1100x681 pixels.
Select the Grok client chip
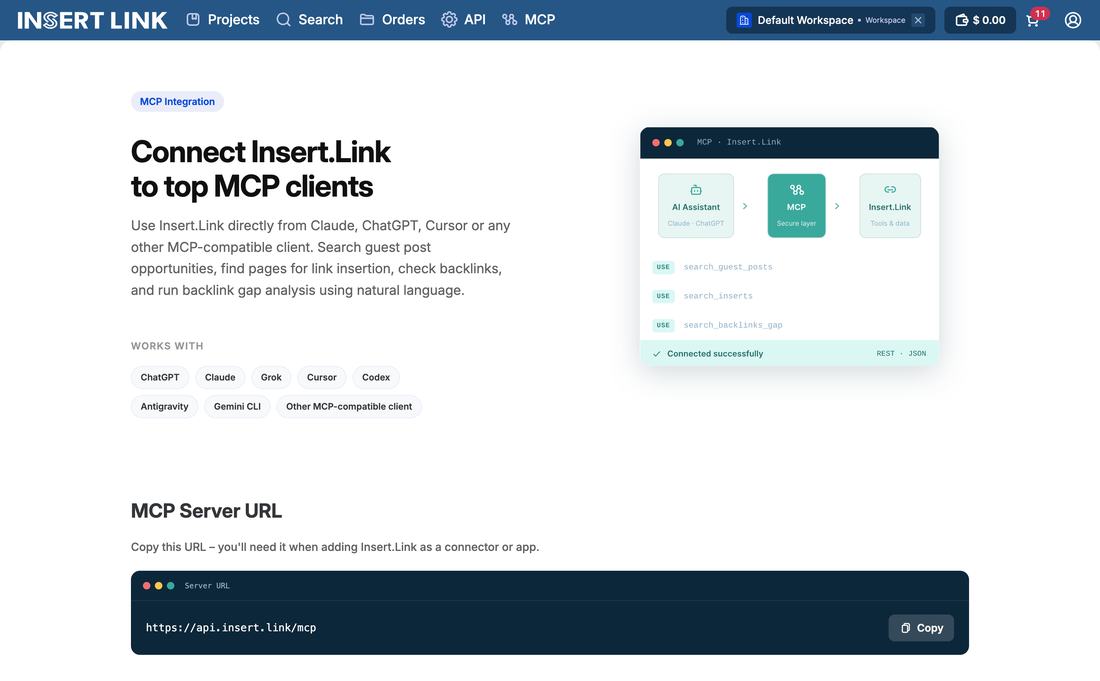(x=271, y=377)
